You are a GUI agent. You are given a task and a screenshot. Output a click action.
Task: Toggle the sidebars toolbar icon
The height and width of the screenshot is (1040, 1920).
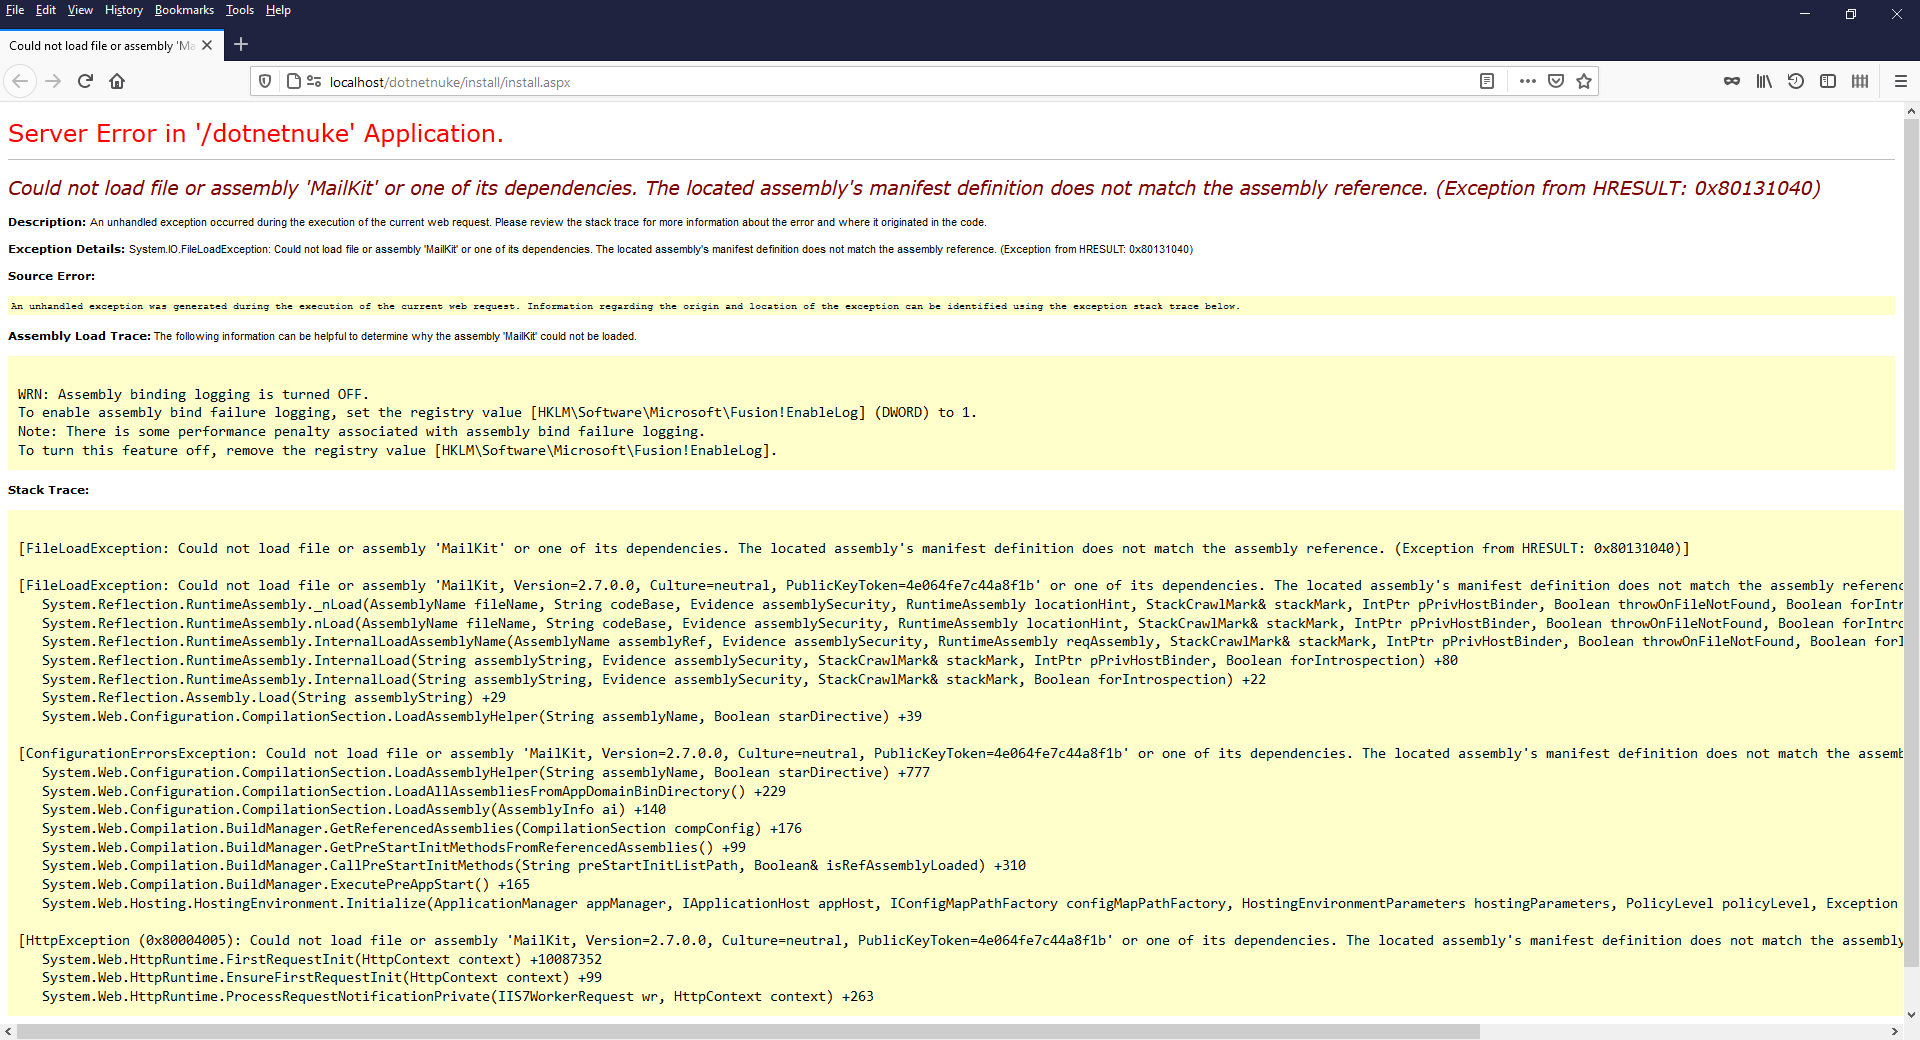pos(1828,81)
